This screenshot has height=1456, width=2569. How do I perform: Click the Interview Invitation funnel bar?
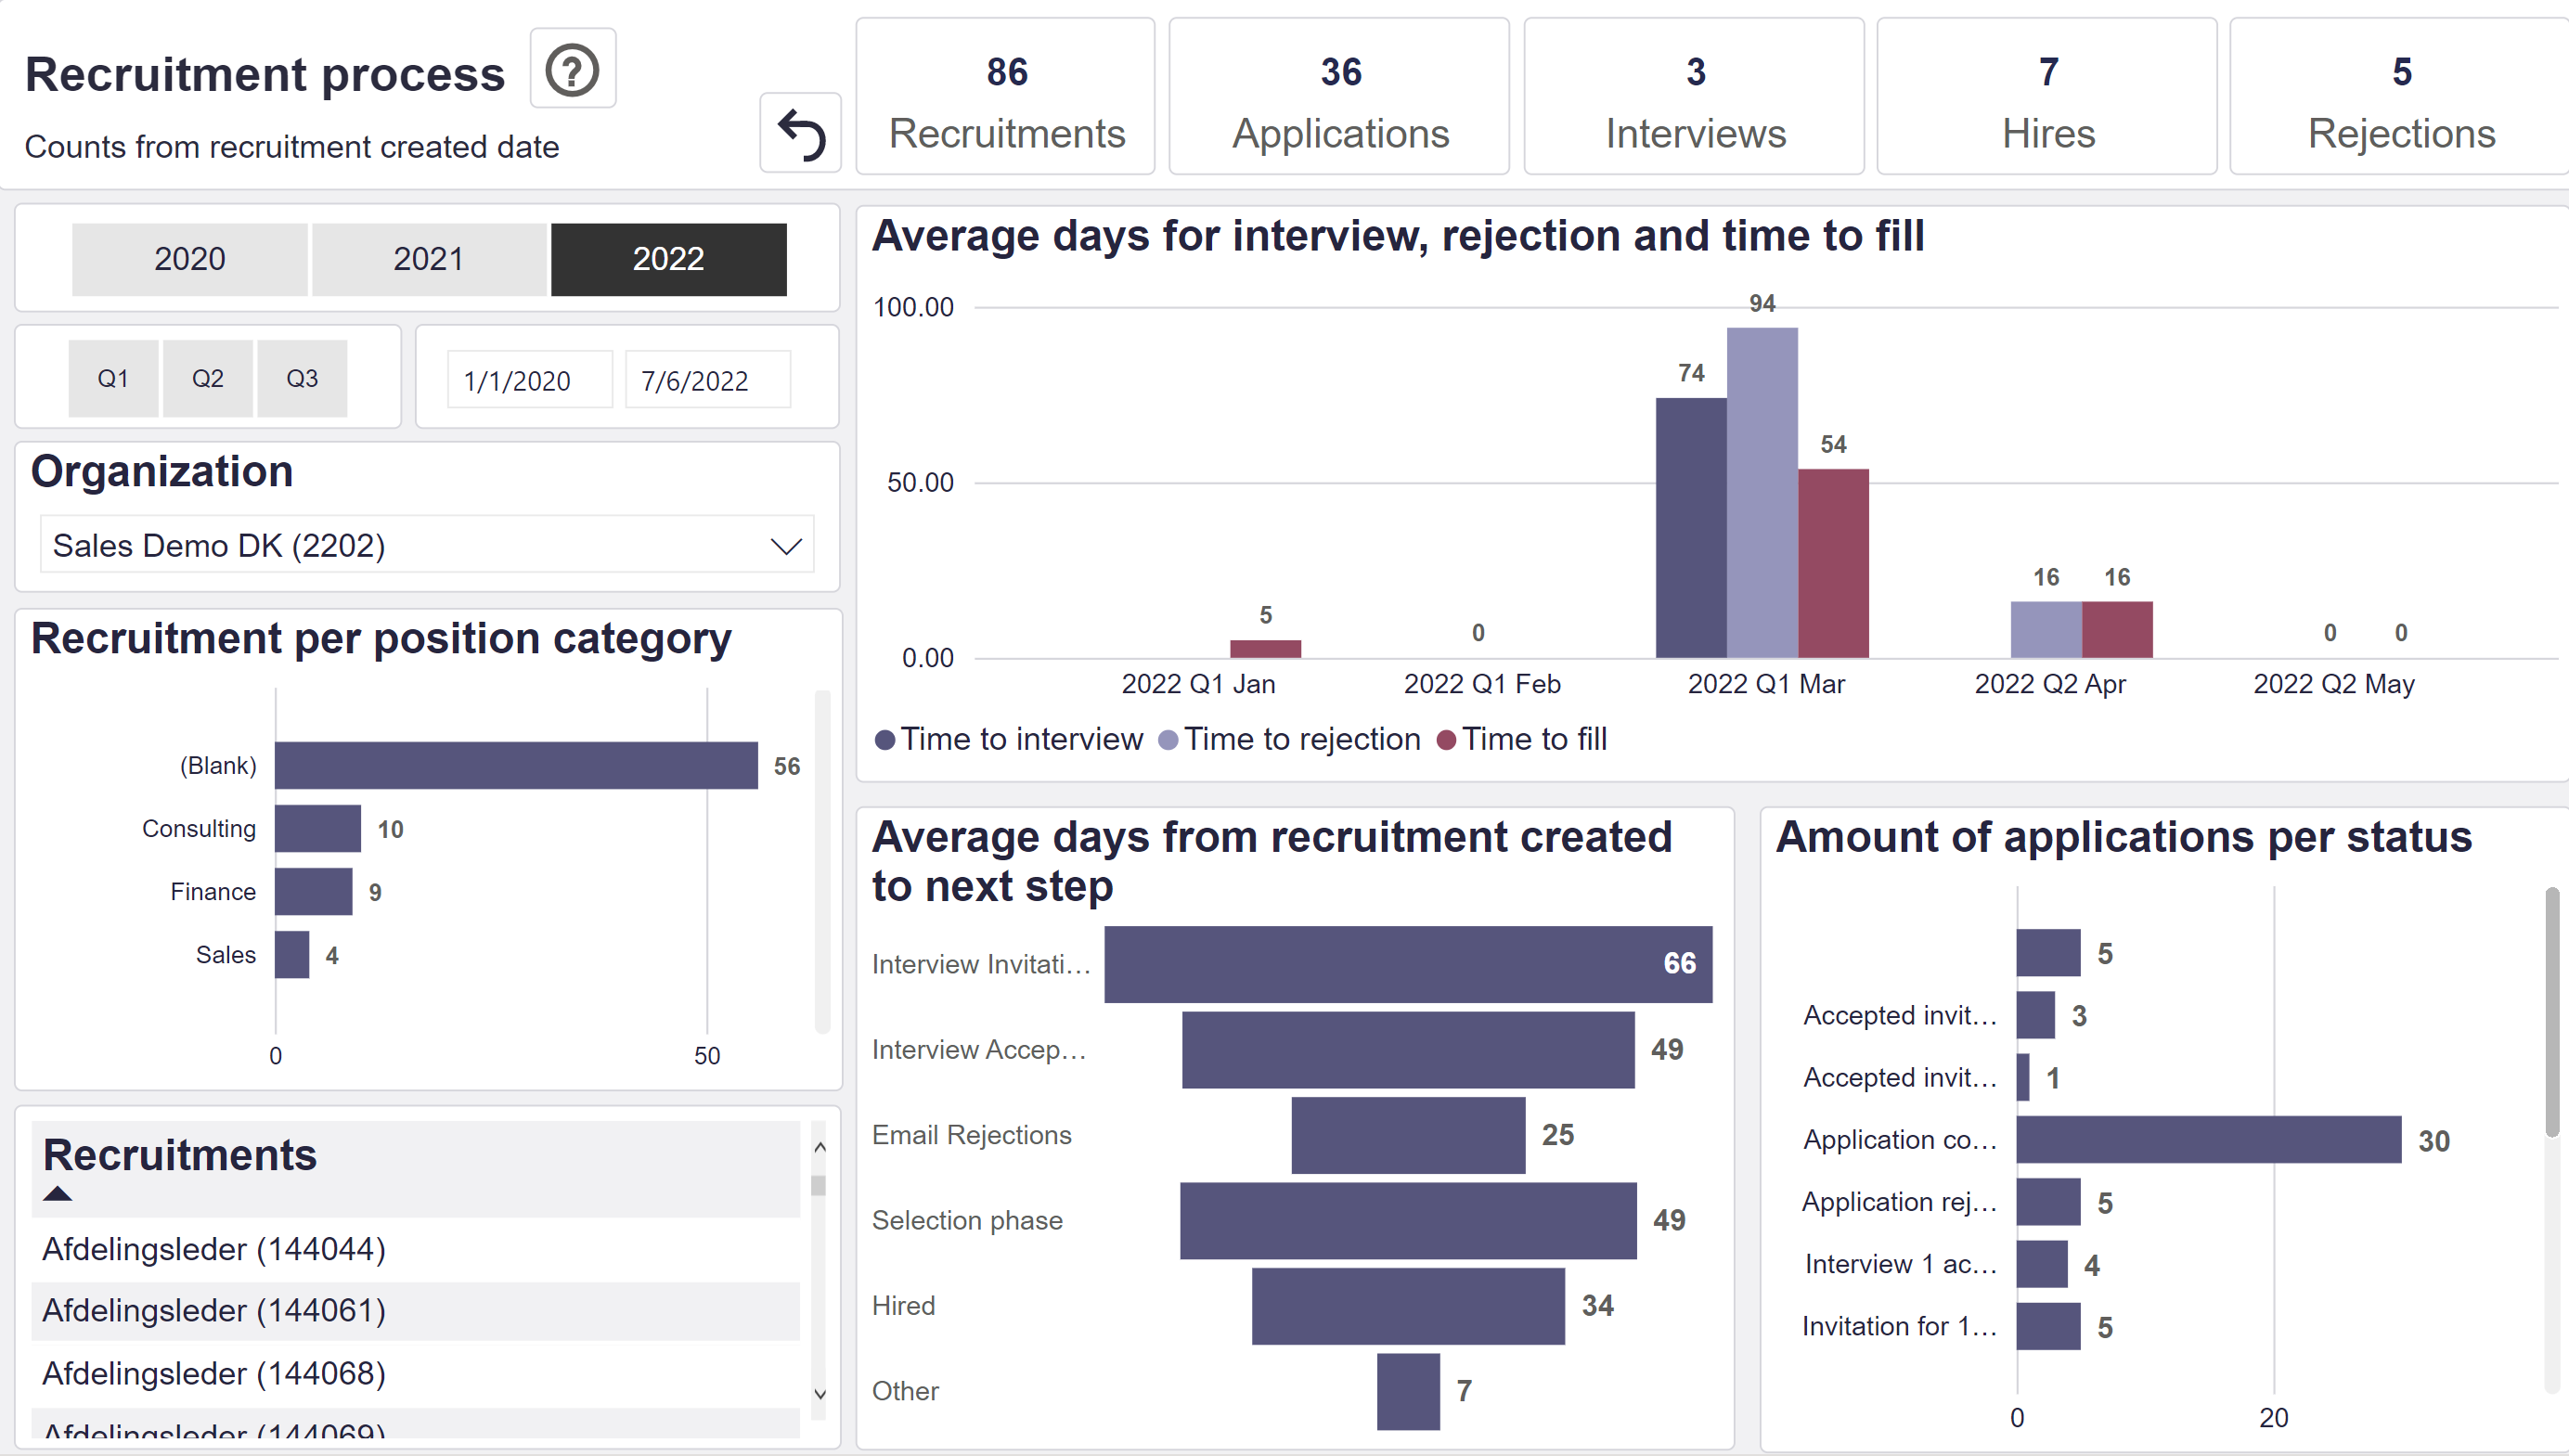point(1408,964)
